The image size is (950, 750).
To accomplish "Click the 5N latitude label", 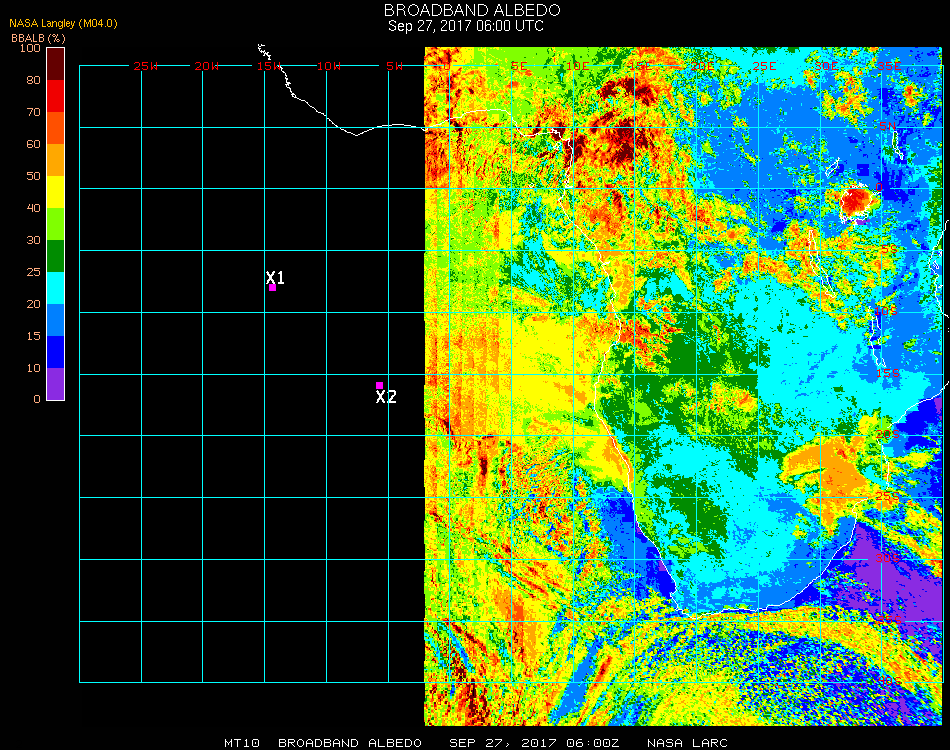I will point(887,127).
